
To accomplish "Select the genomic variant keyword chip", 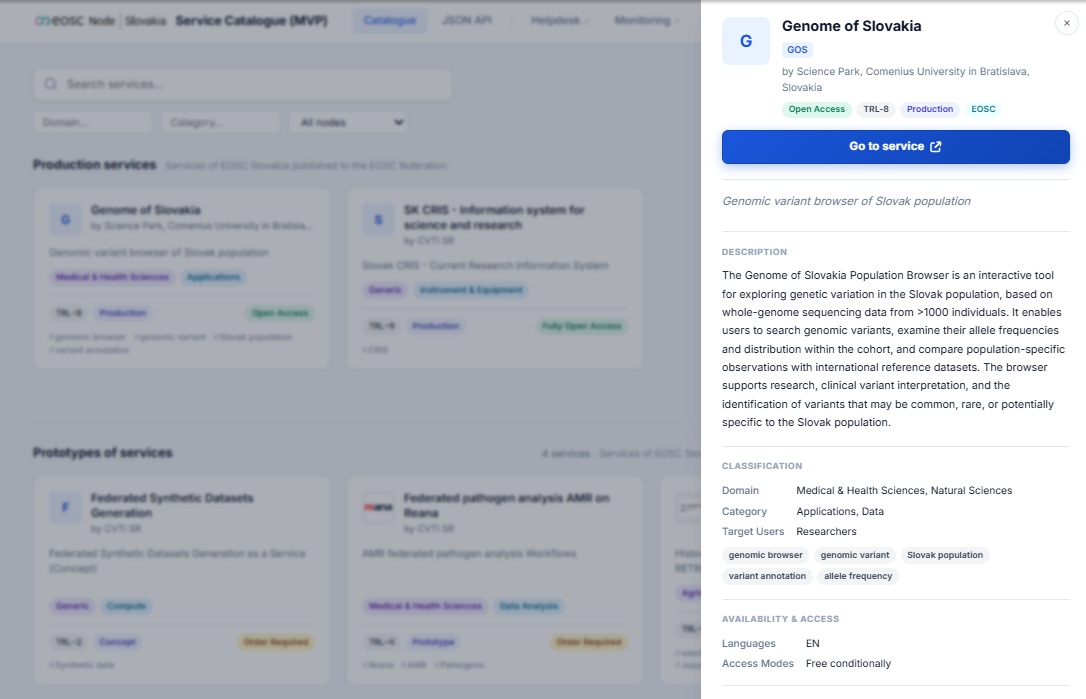I will [x=855, y=555].
